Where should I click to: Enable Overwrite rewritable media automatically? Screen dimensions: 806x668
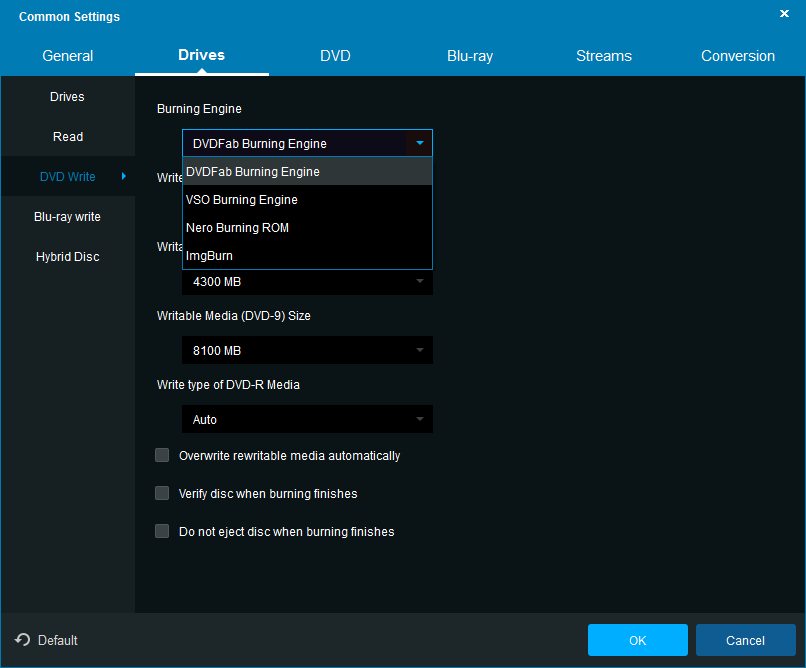point(162,455)
